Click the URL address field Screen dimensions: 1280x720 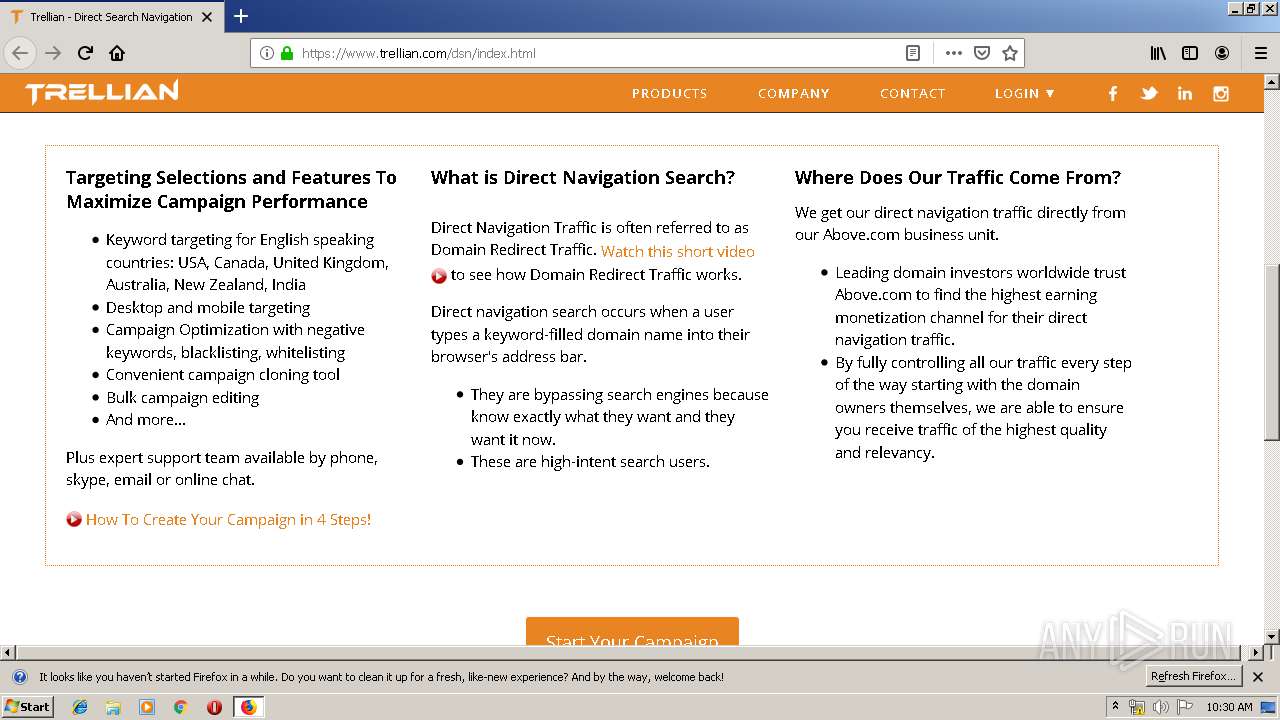(x=600, y=53)
